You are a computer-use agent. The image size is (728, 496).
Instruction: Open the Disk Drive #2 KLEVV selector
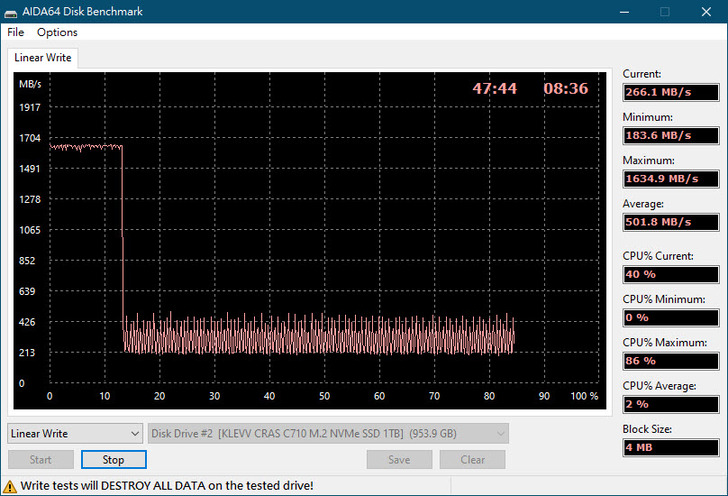328,433
